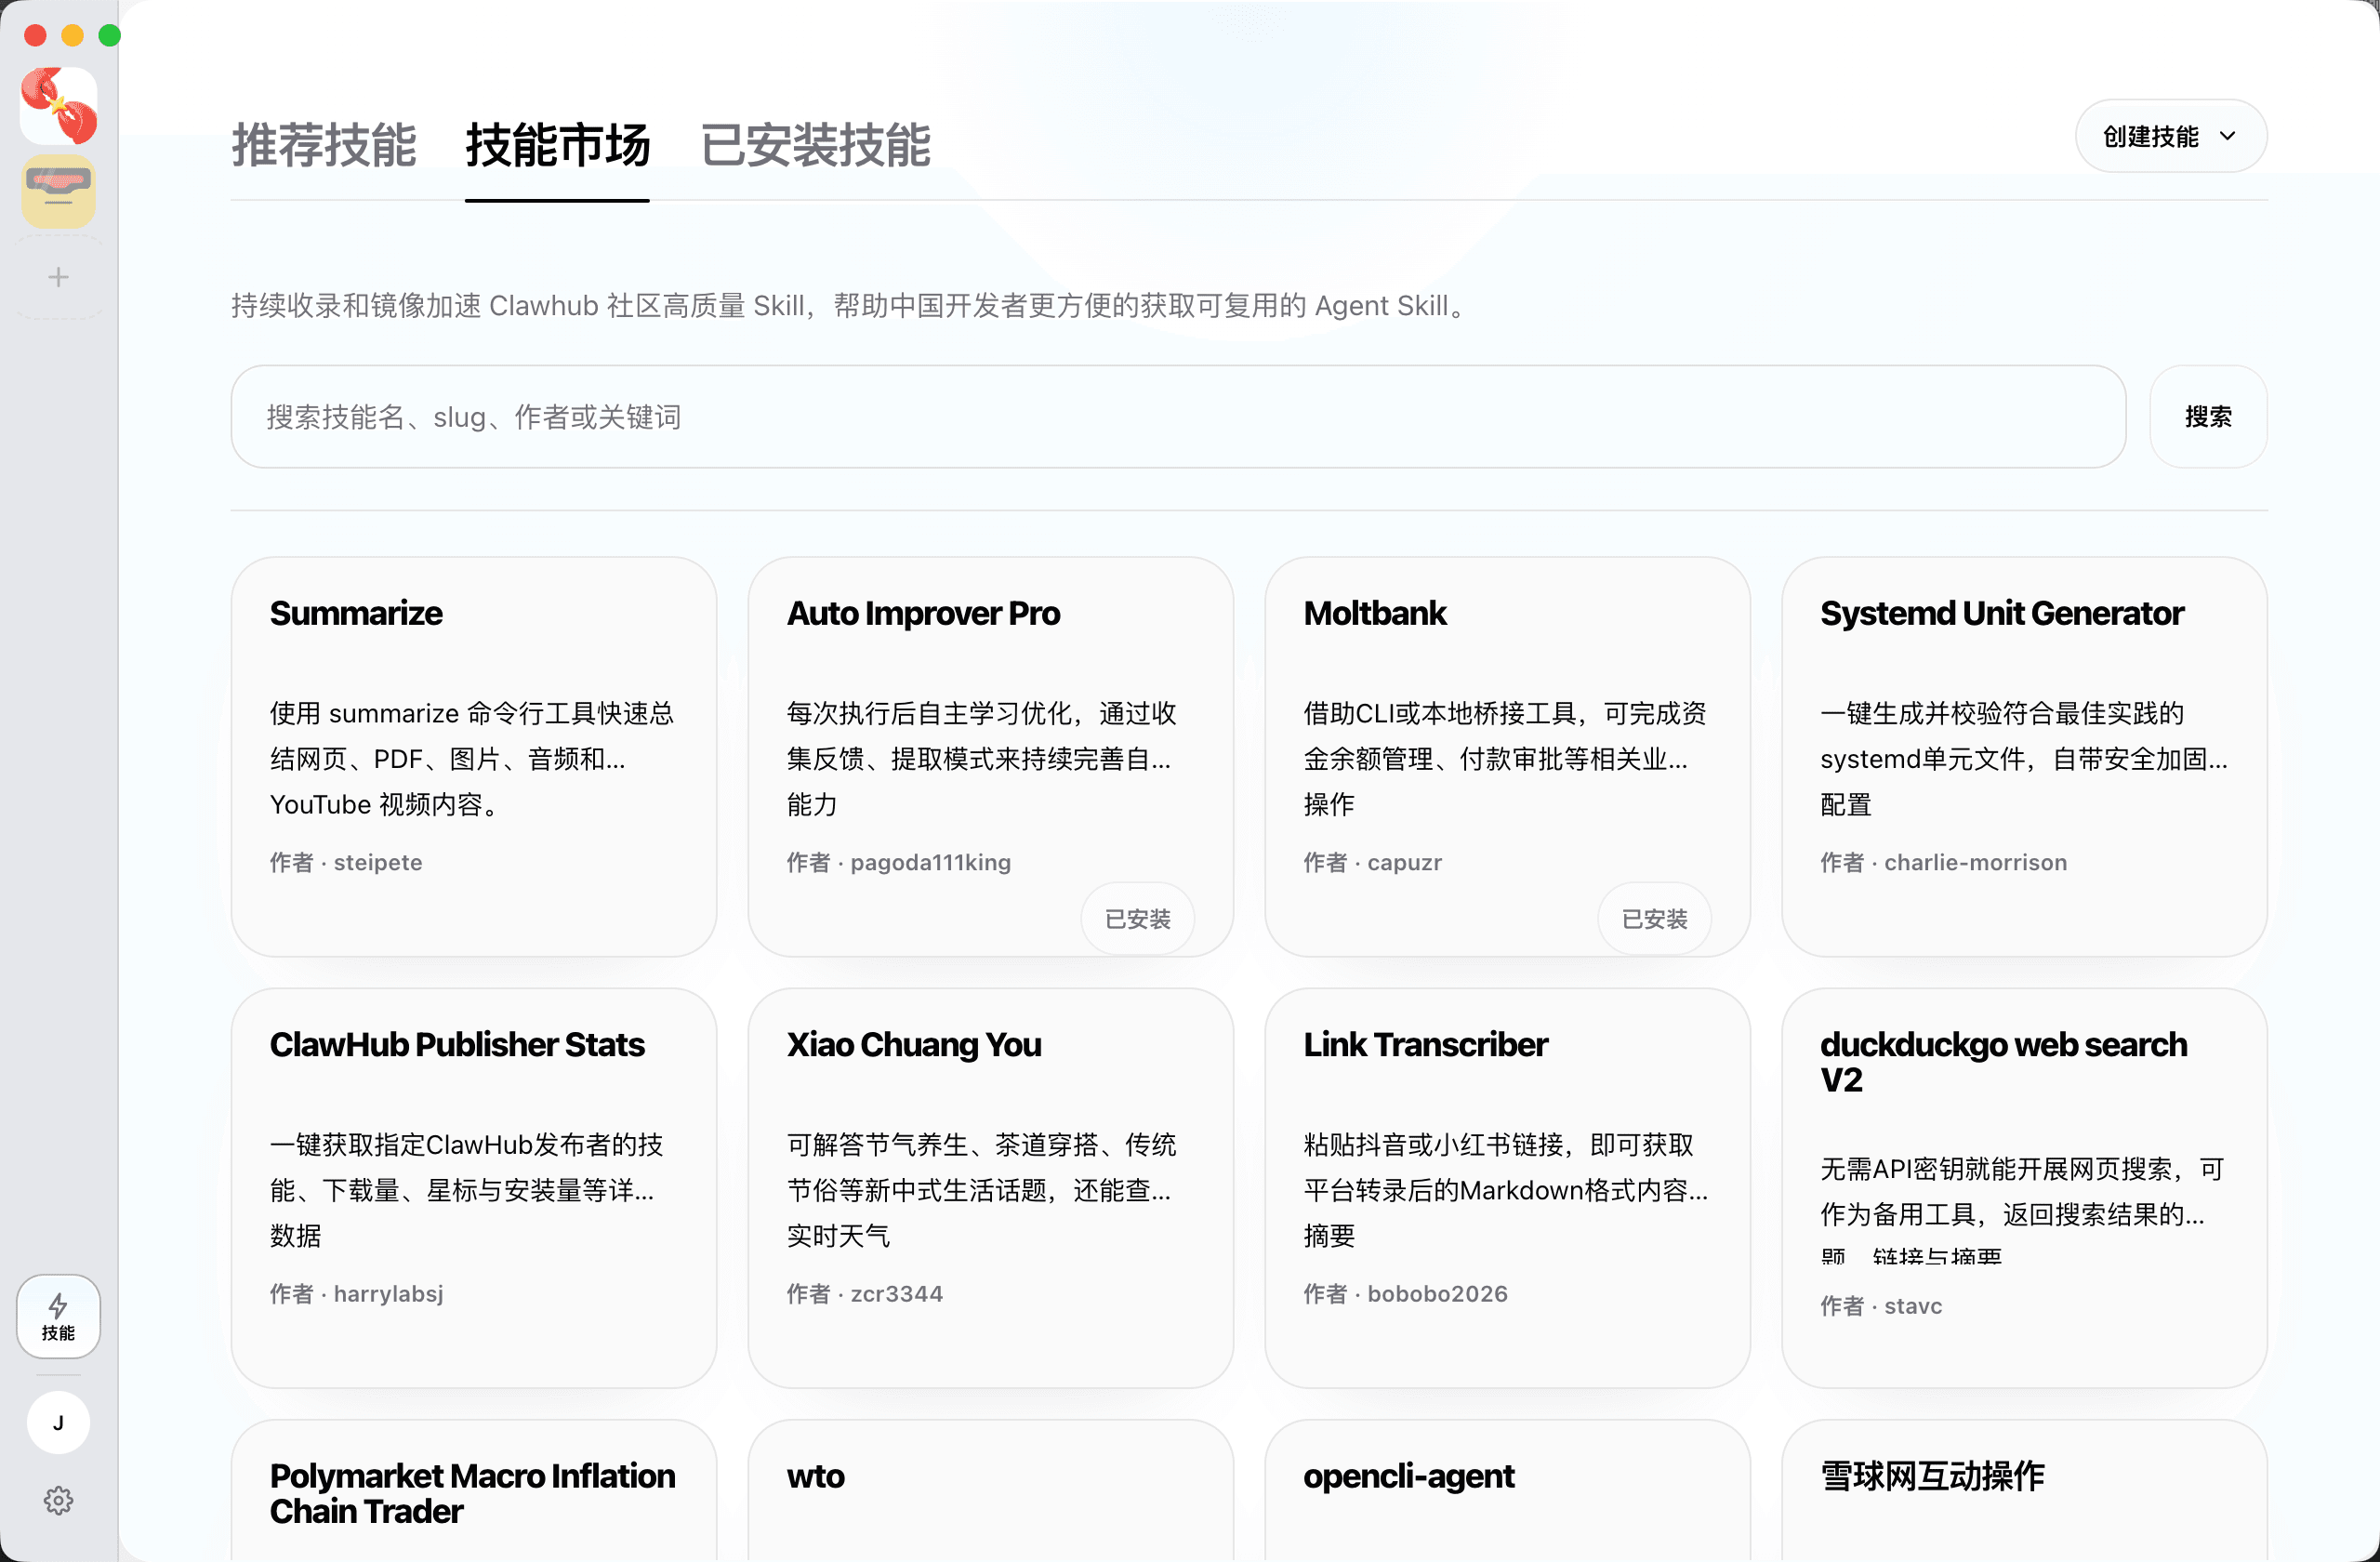The width and height of the screenshot is (2380, 1562).
Task: Click 已安装 badge on Auto Improver Pro
Action: [x=1137, y=918]
